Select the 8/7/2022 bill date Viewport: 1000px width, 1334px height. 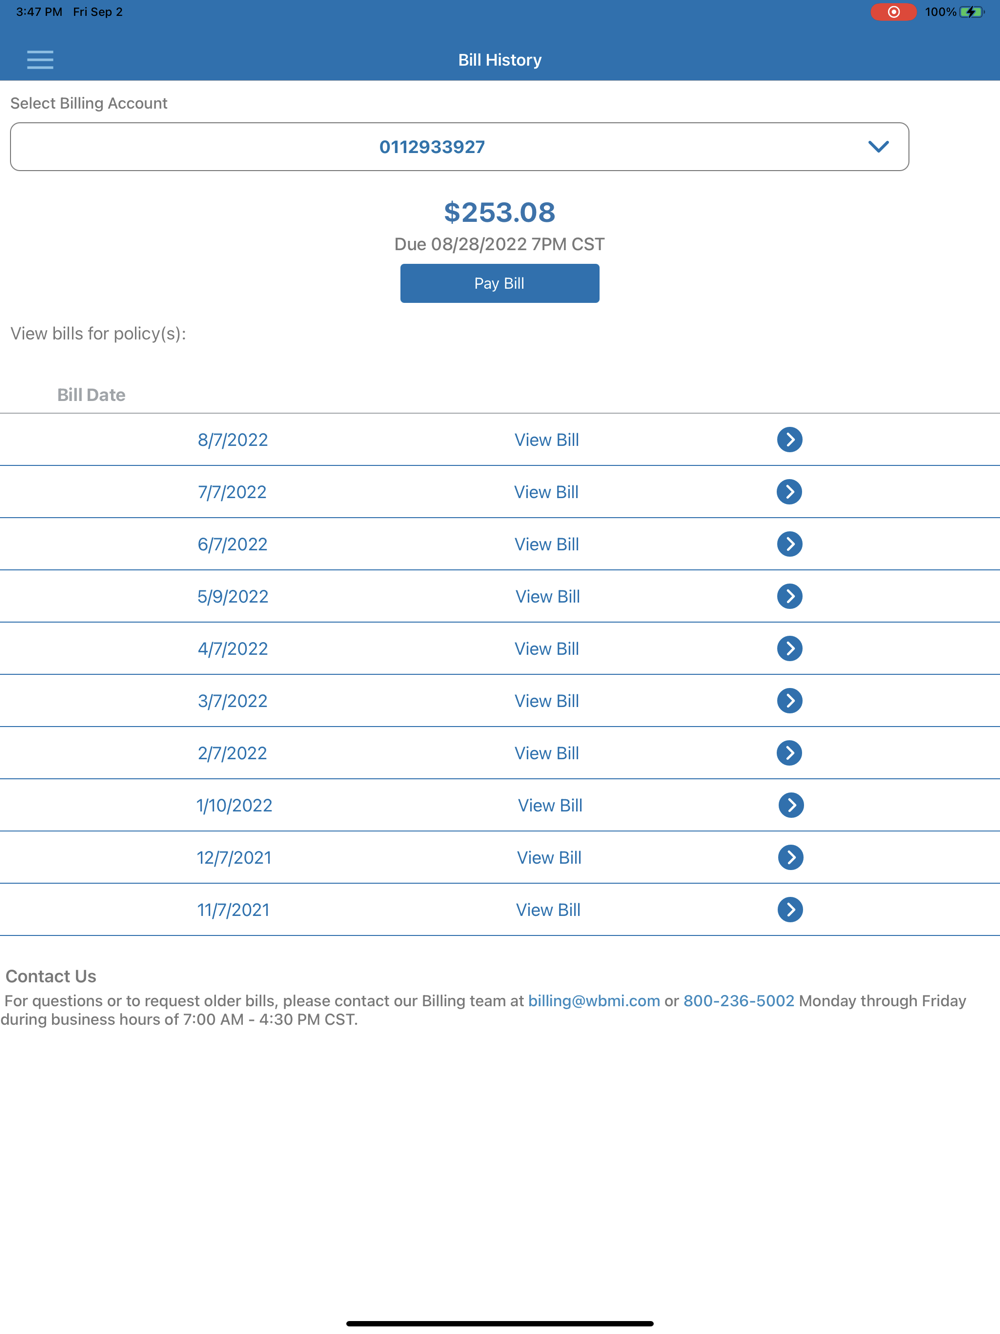[x=233, y=440]
